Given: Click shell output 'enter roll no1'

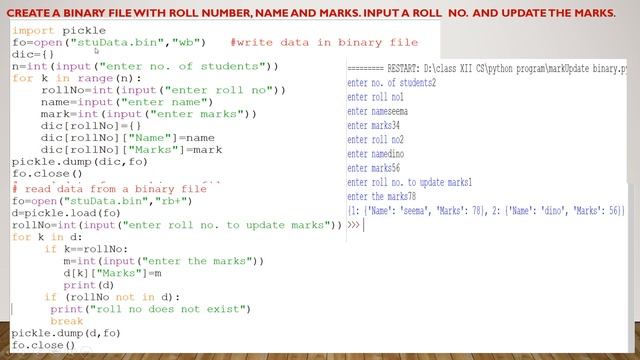Looking at the screenshot, I should click(x=376, y=97).
